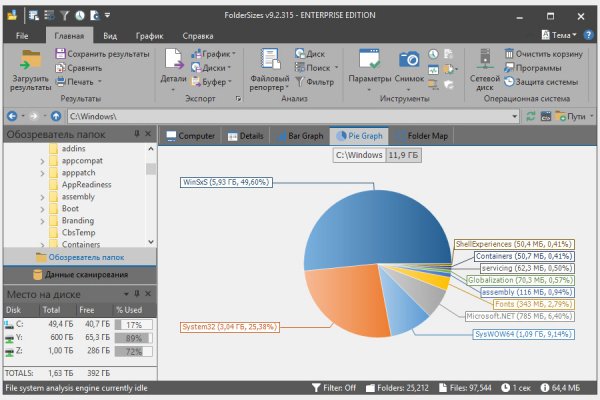The height and width of the screenshot is (400, 600).
Task: Open the Печать print option
Action: (x=79, y=82)
